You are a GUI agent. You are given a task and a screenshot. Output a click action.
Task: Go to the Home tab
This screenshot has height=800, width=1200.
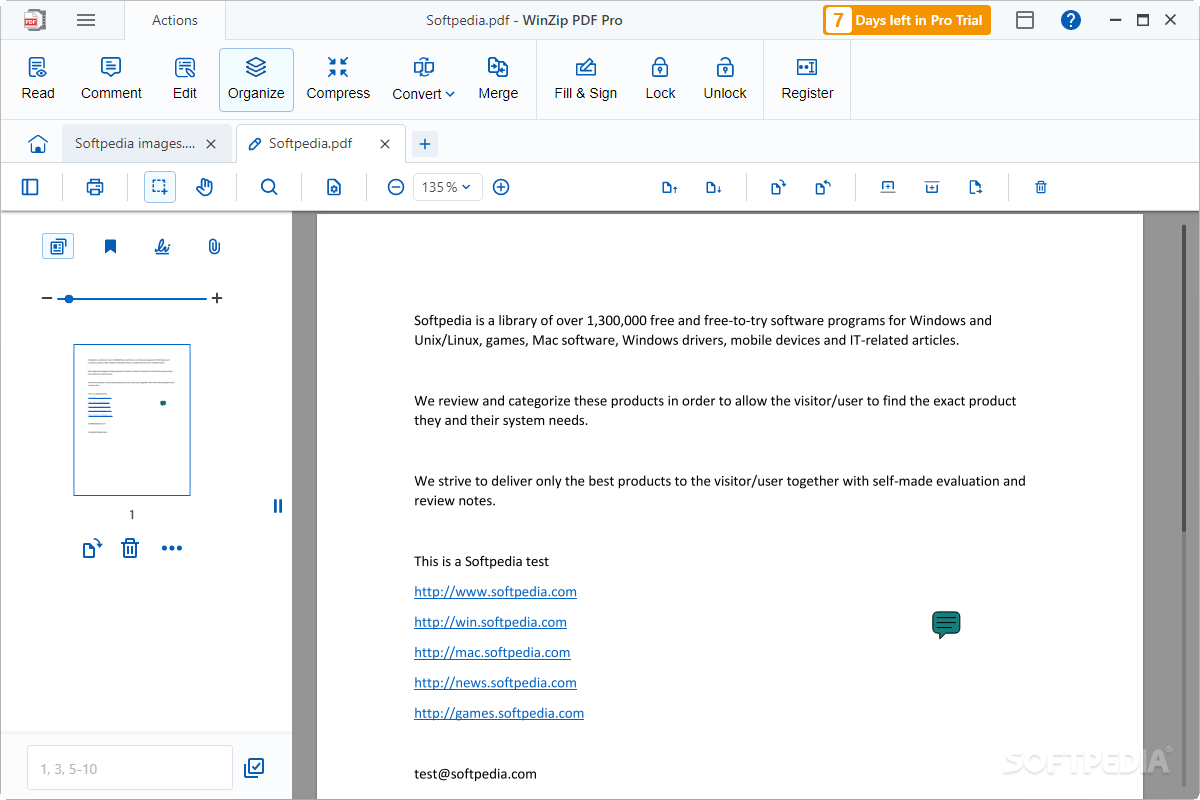tap(38, 144)
